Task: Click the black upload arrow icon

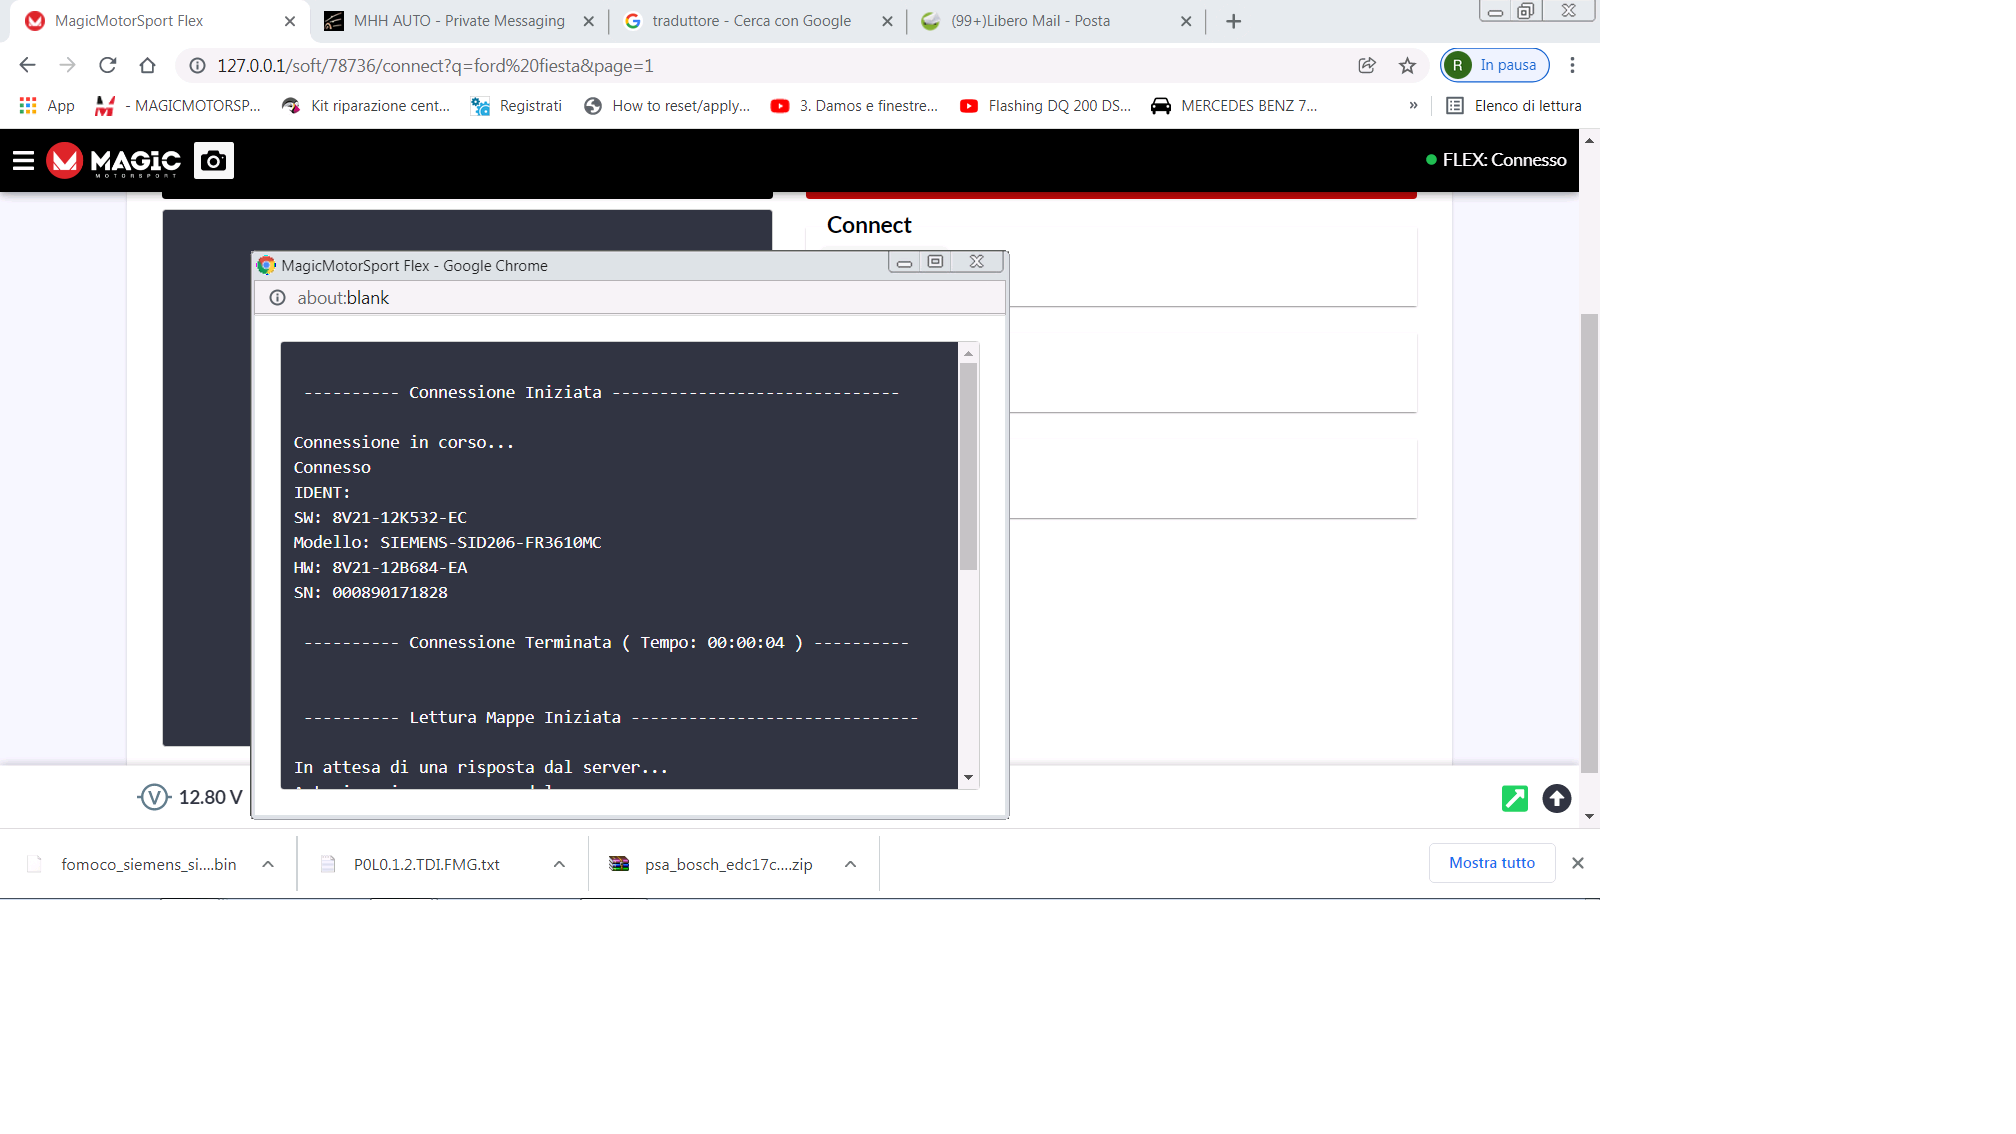Action: [1556, 798]
